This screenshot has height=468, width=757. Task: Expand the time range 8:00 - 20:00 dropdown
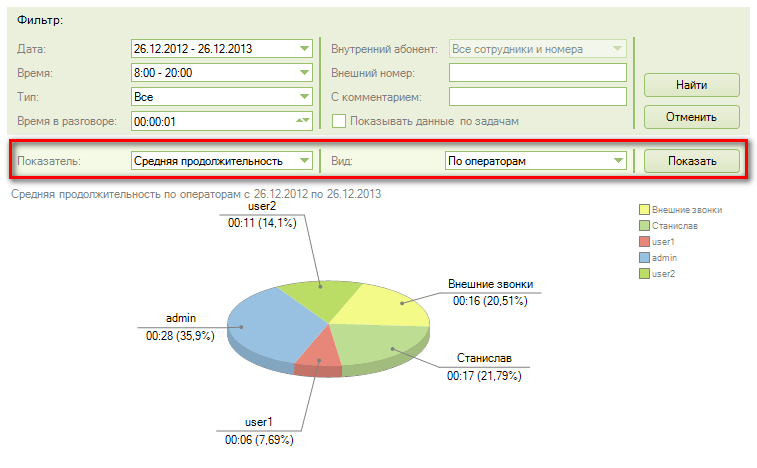tap(304, 73)
